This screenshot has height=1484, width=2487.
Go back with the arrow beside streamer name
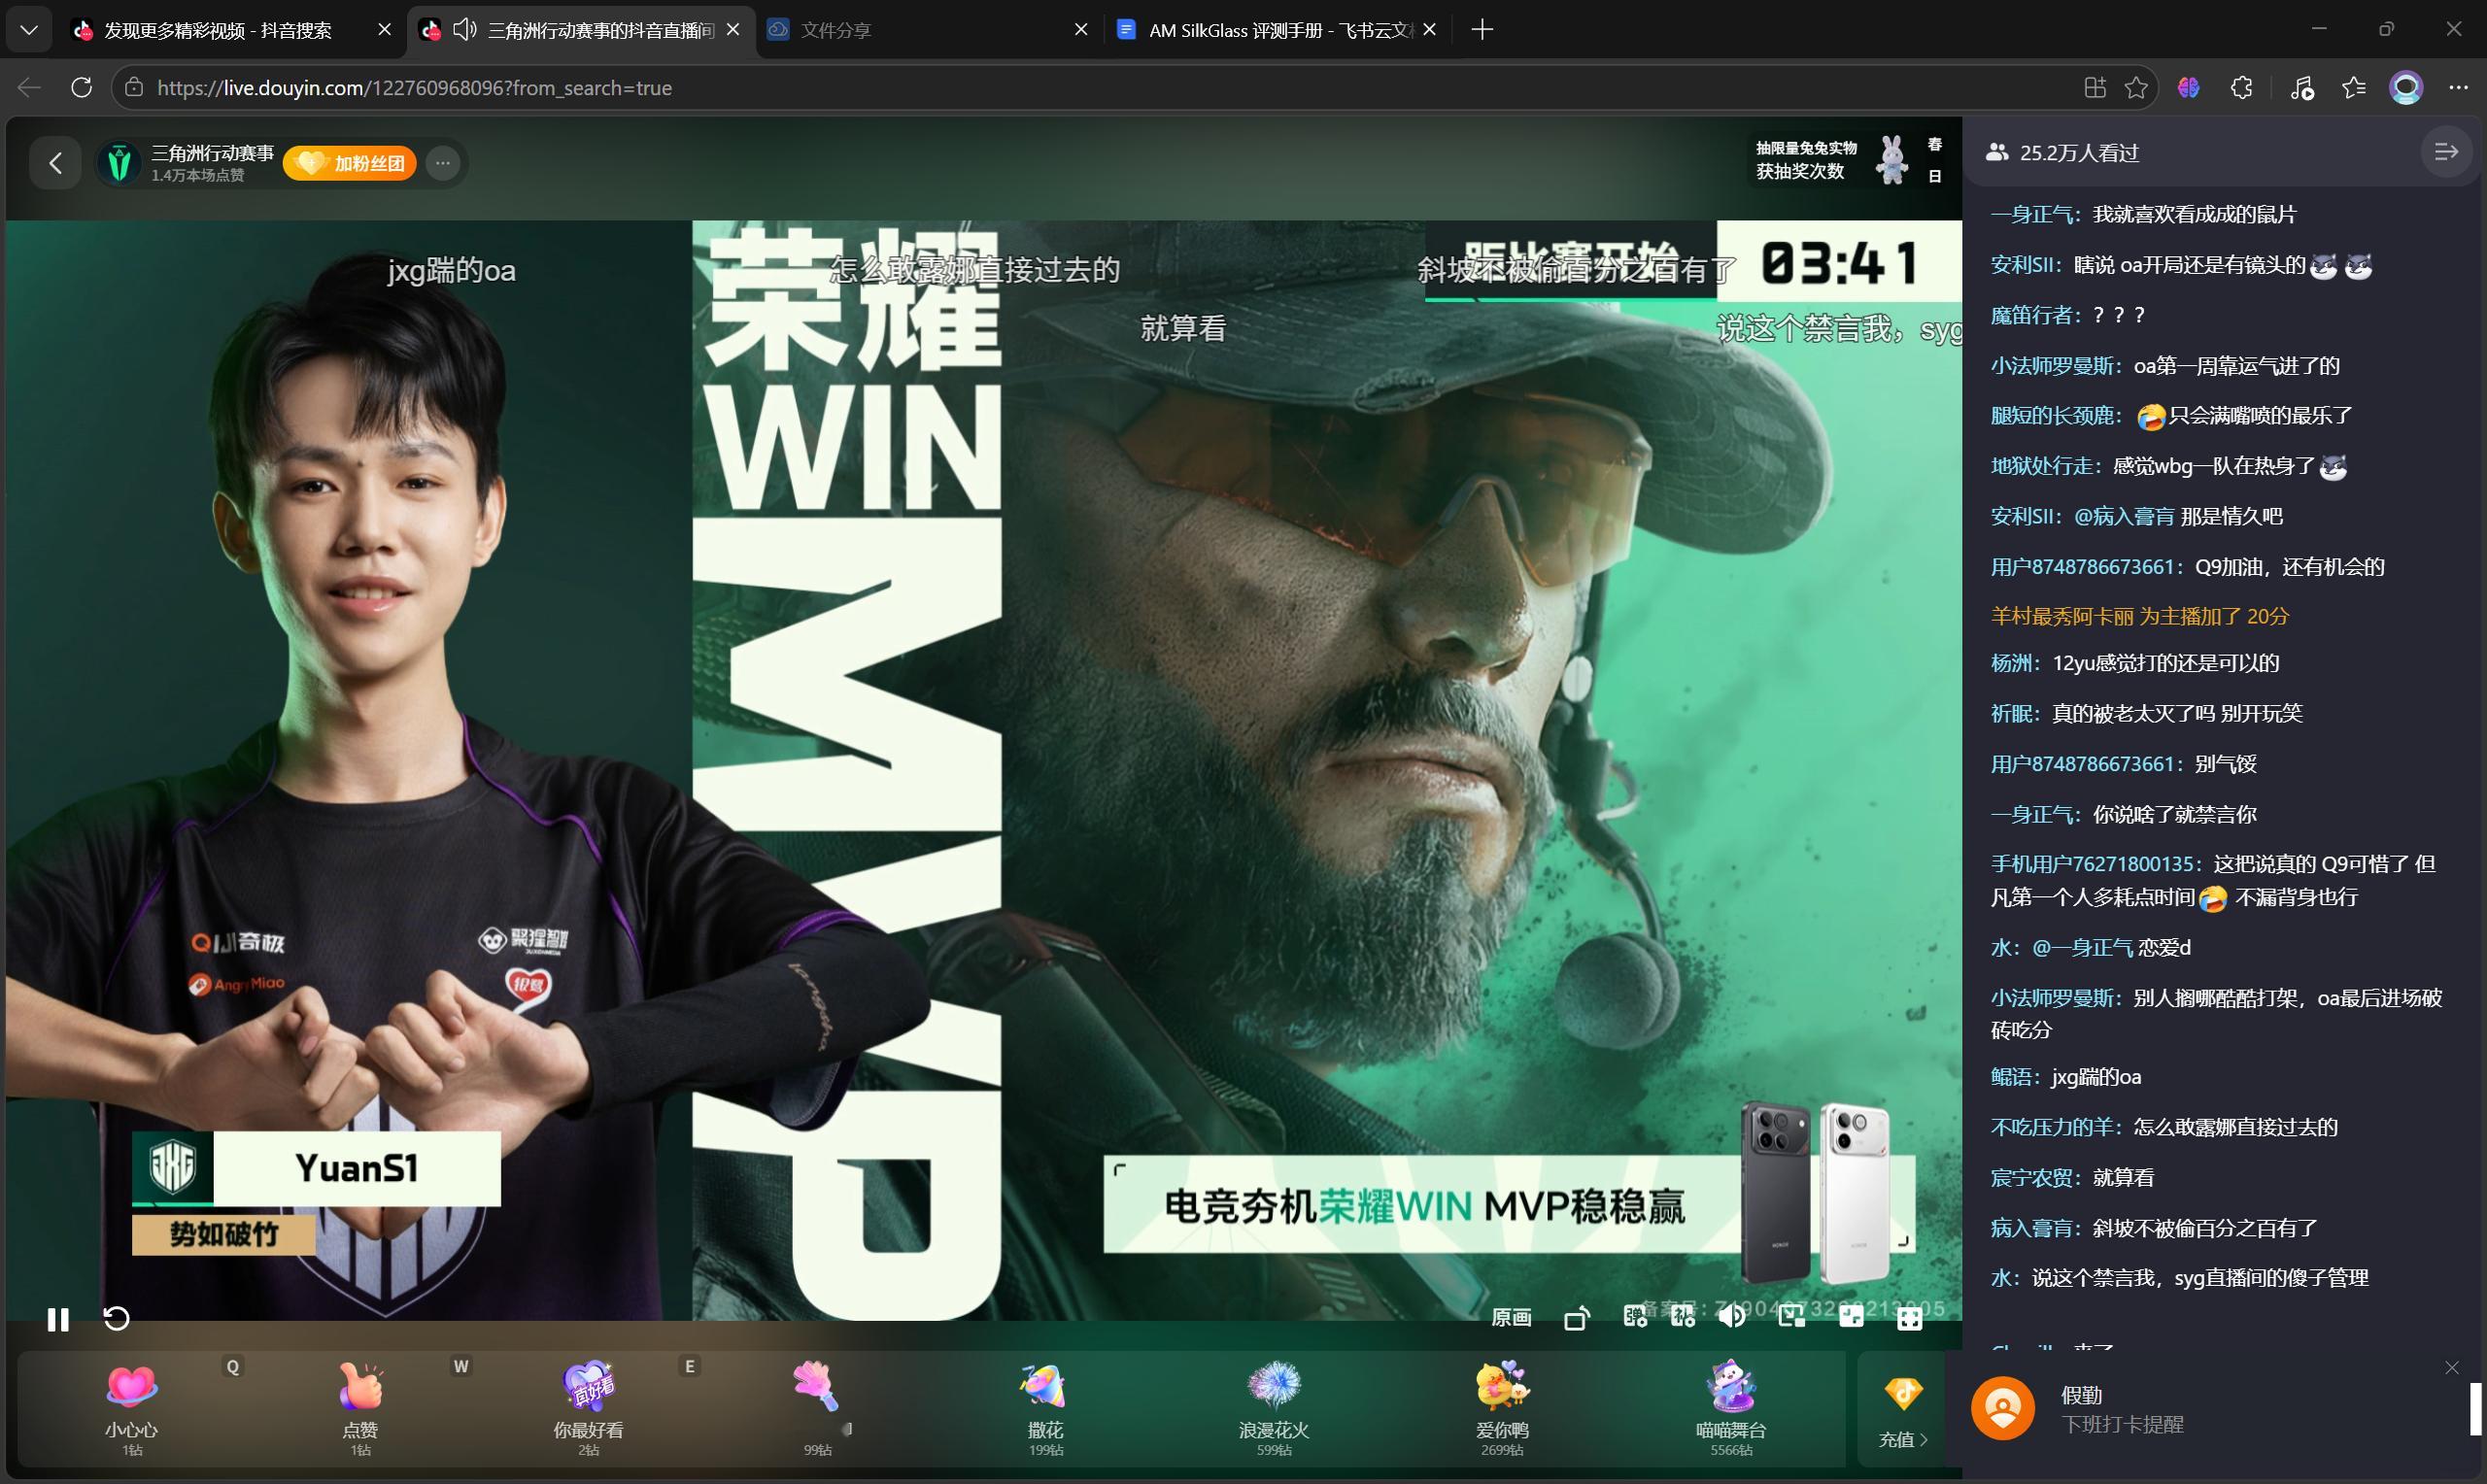click(56, 163)
